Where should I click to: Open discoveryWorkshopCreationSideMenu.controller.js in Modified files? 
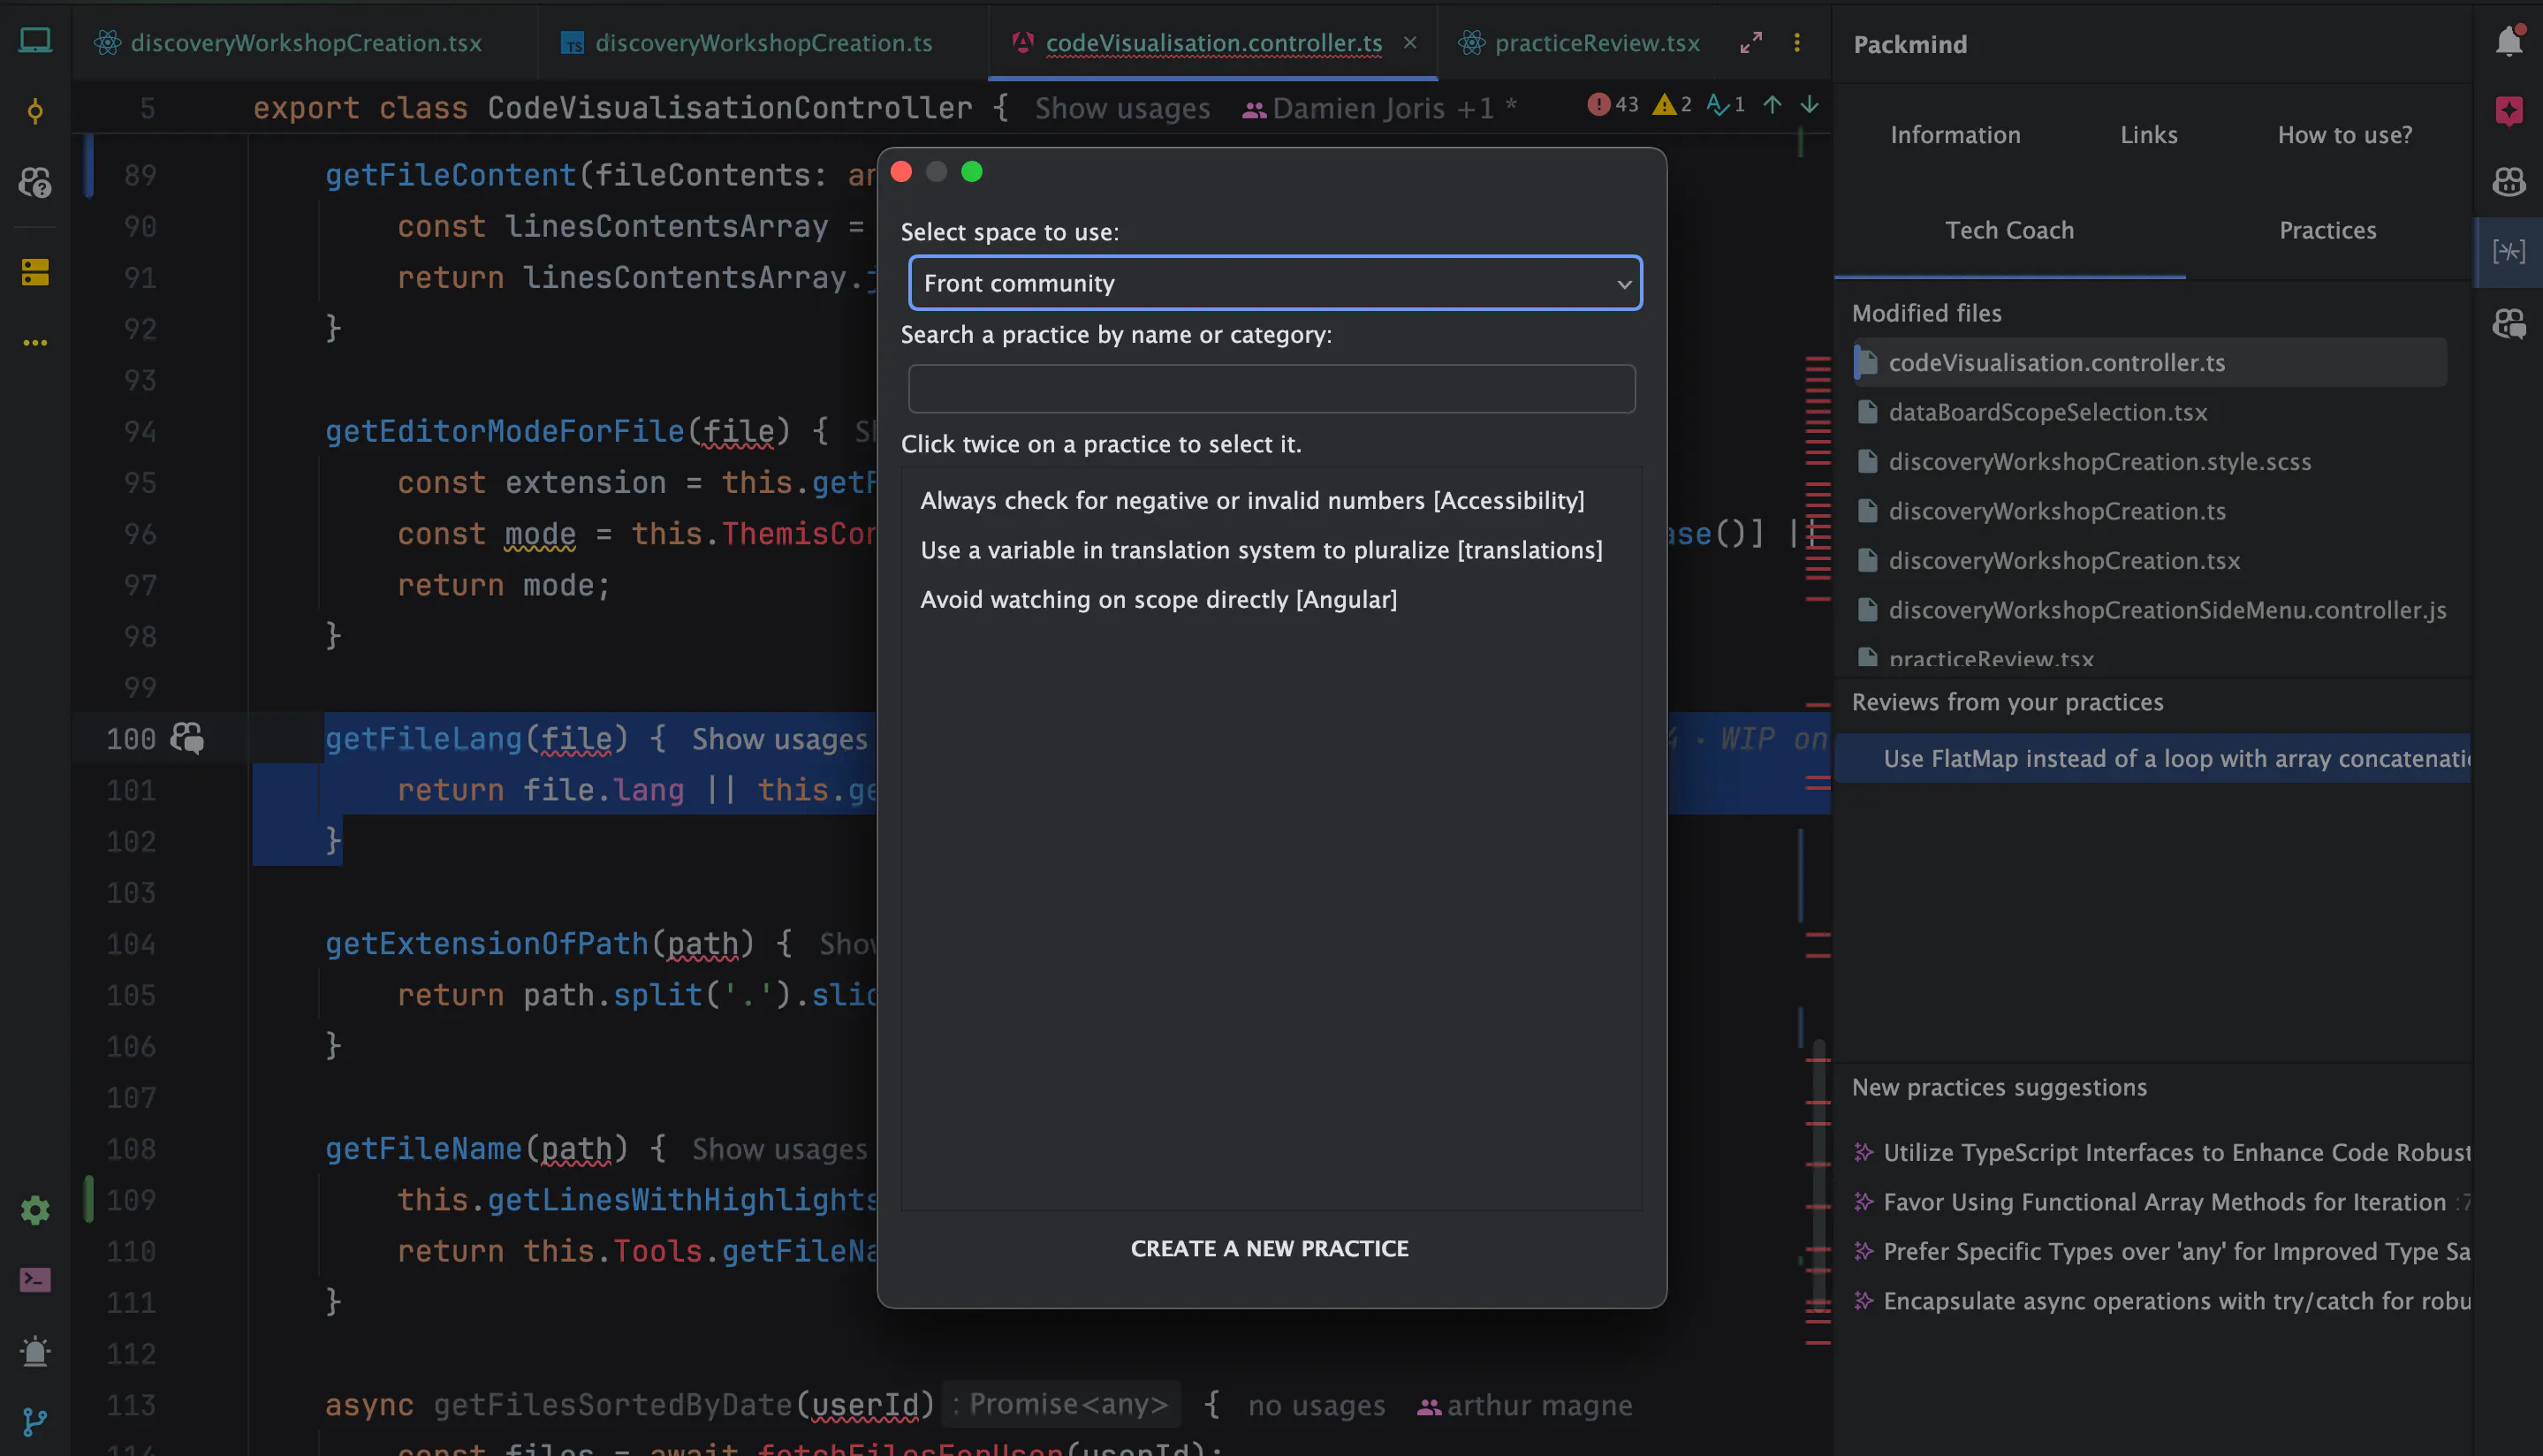point(2149,610)
